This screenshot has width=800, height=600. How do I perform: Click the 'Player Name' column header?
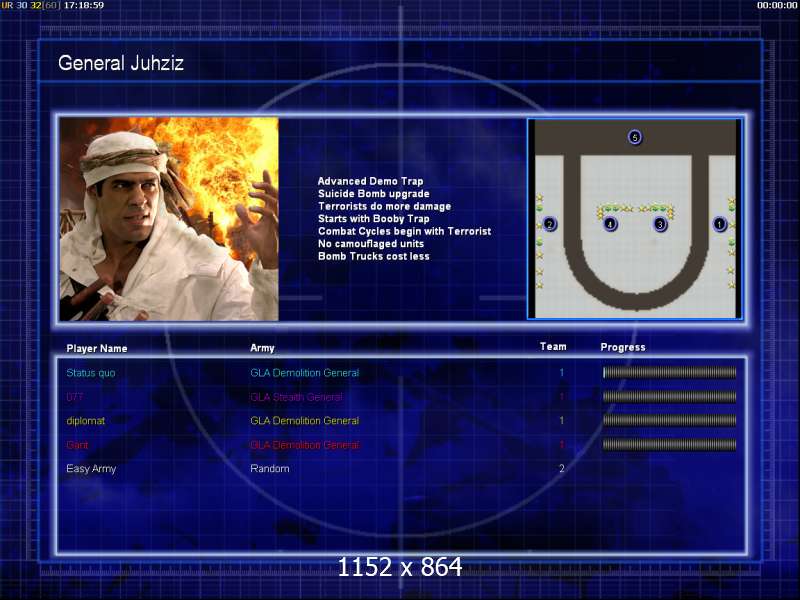click(97, 348)
